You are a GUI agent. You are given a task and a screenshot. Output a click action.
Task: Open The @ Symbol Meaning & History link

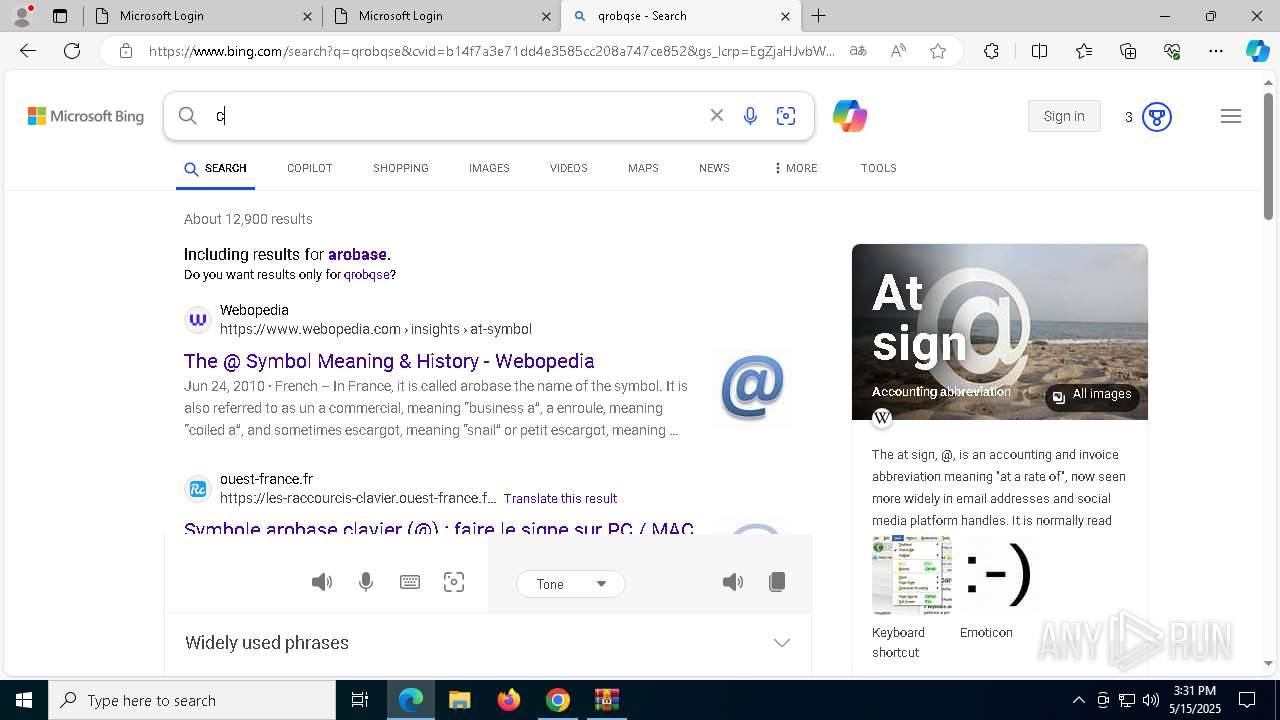point(389,361)
